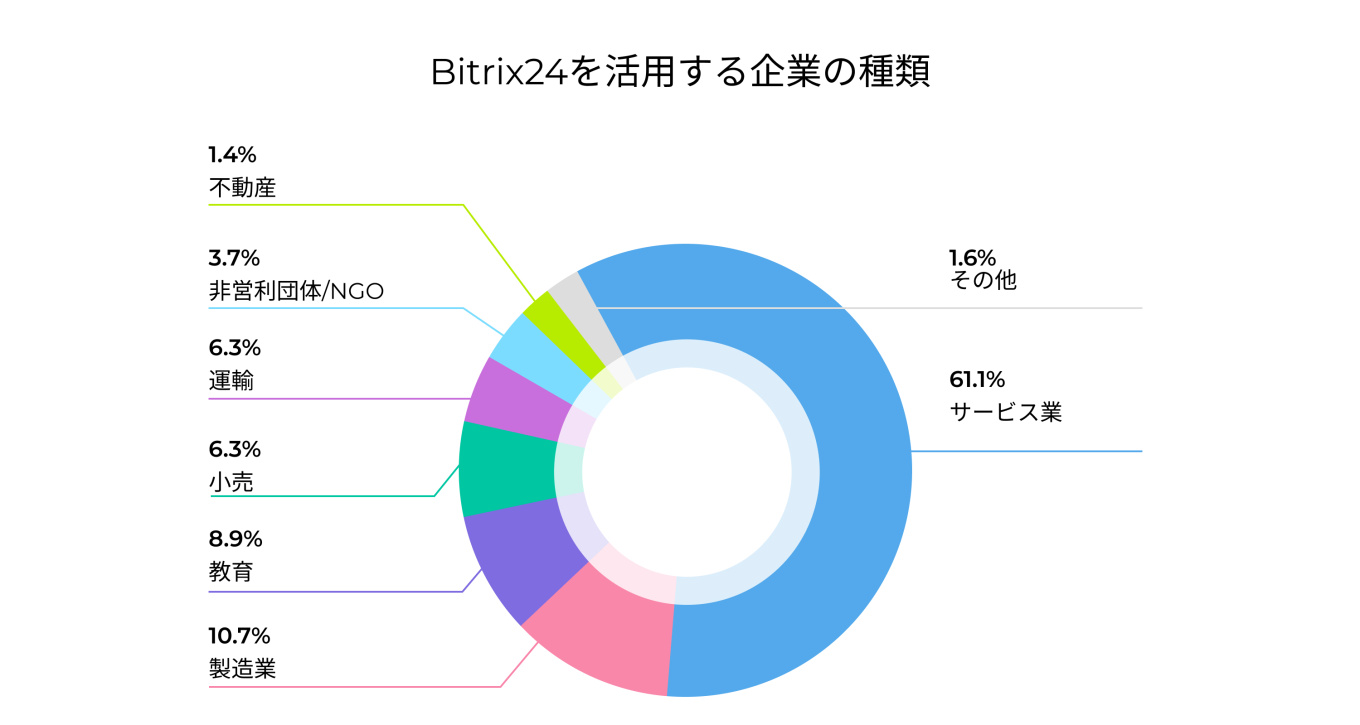Screen dimensions: 1360x725
Task: Select the 非営利団体/NGO label
Action: coord(297,291)
